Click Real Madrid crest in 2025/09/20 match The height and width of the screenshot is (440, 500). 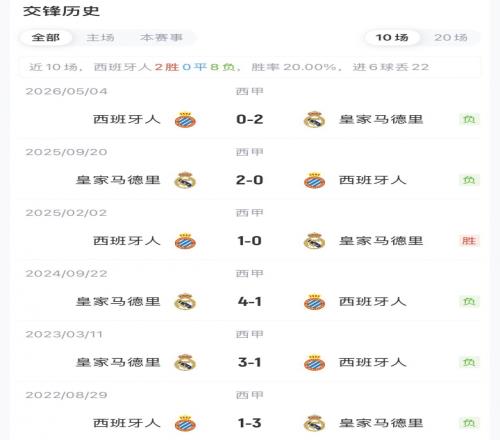click(185, 180)
